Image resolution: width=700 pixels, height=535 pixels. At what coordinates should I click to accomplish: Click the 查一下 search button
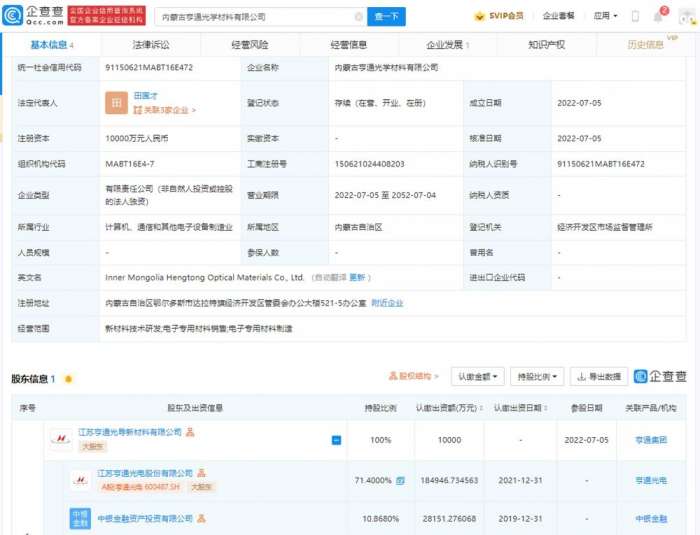pyautogui.click(x=386, y=17)
